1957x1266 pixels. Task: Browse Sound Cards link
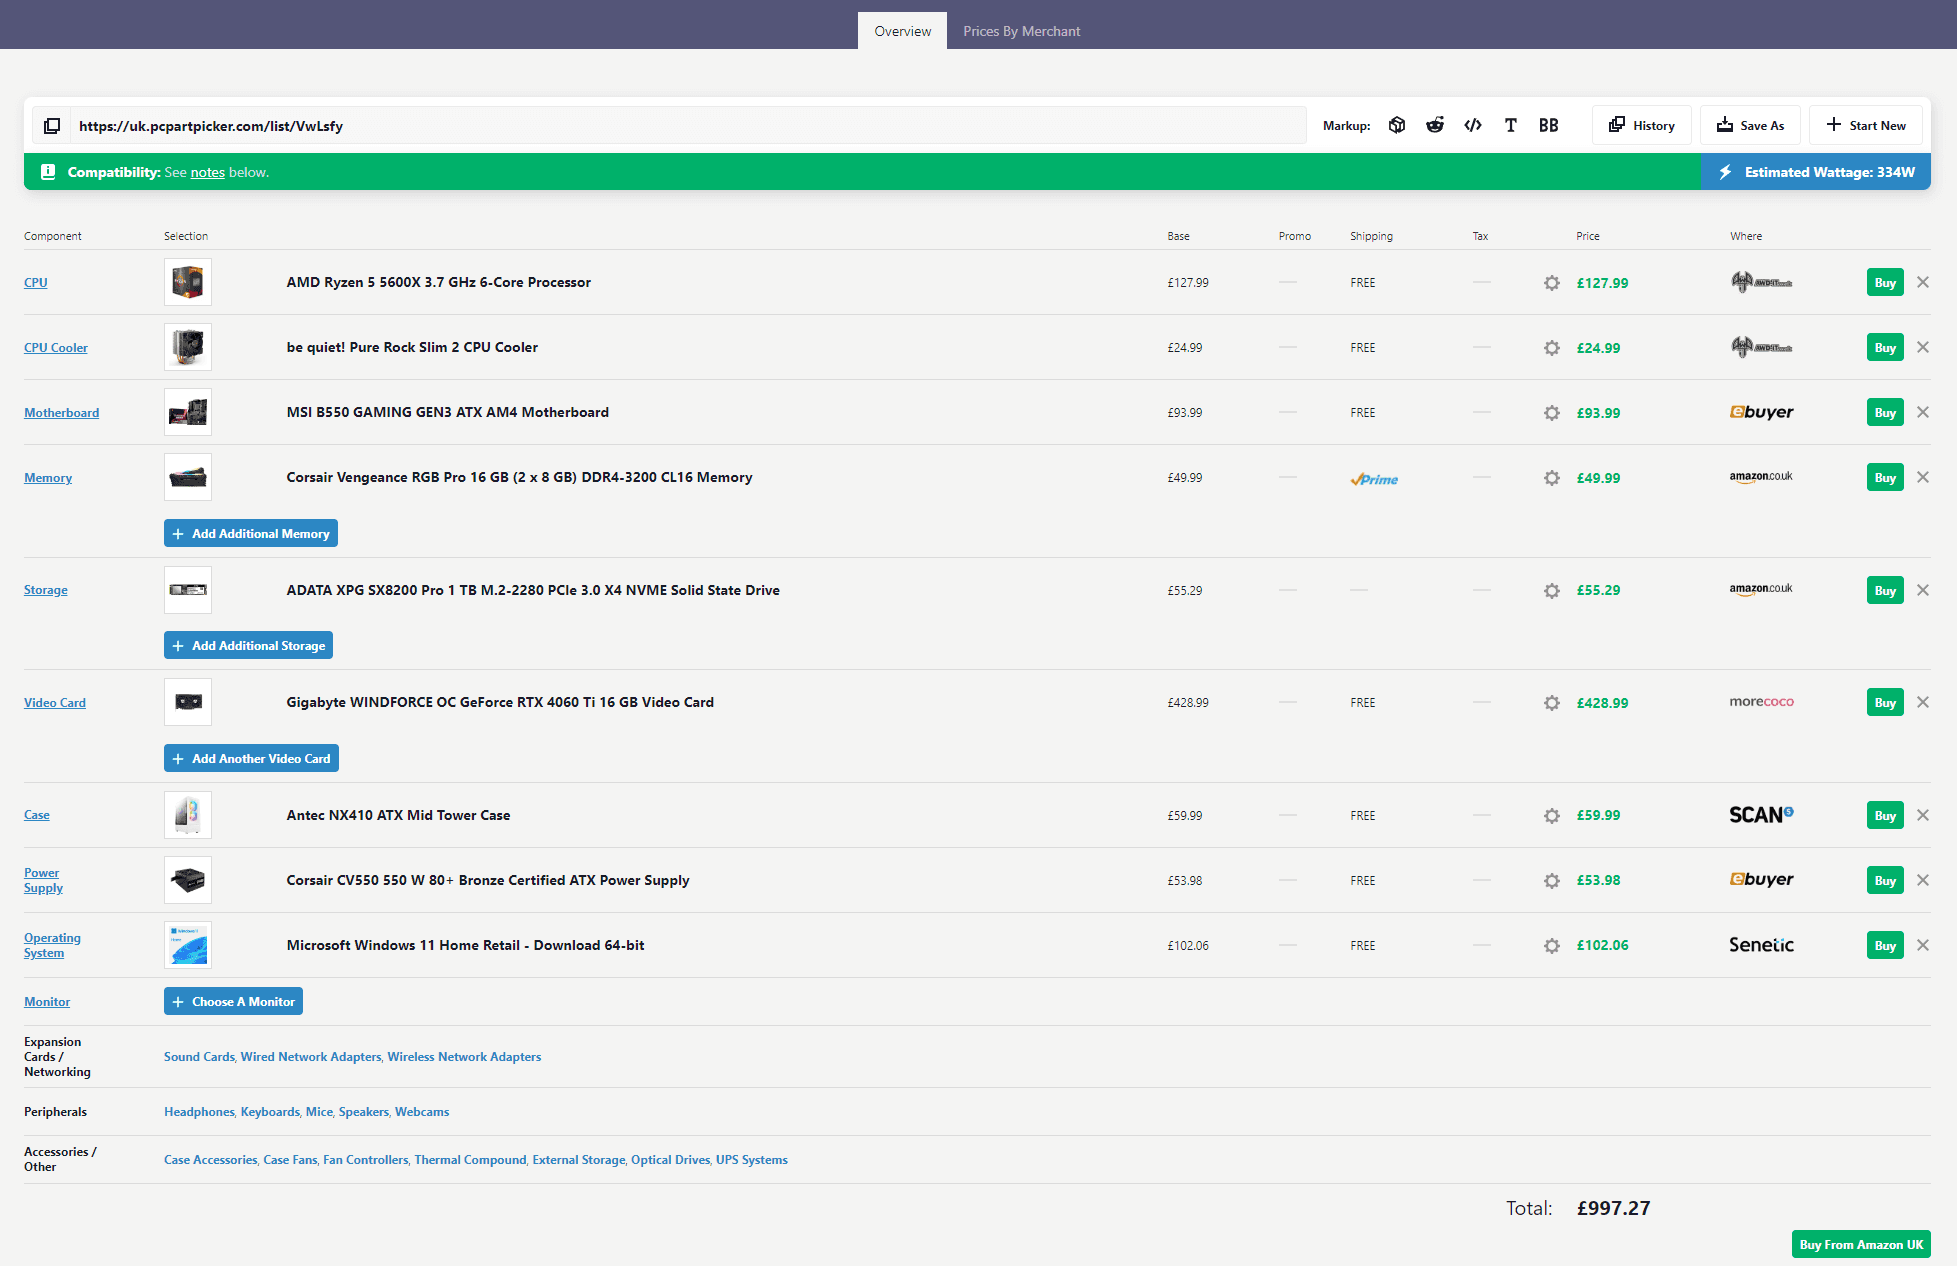[x=199, y=1057]
